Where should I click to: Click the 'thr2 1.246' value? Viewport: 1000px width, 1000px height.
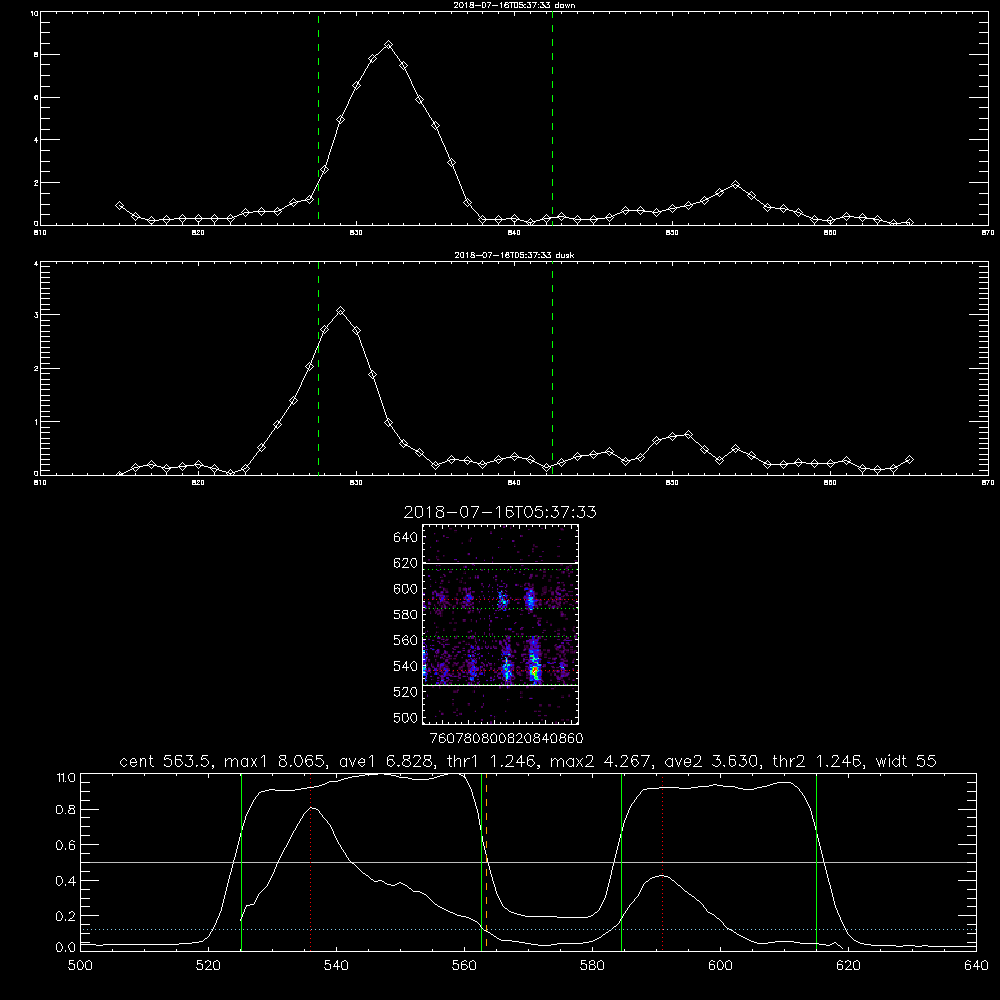pos(818,761)
